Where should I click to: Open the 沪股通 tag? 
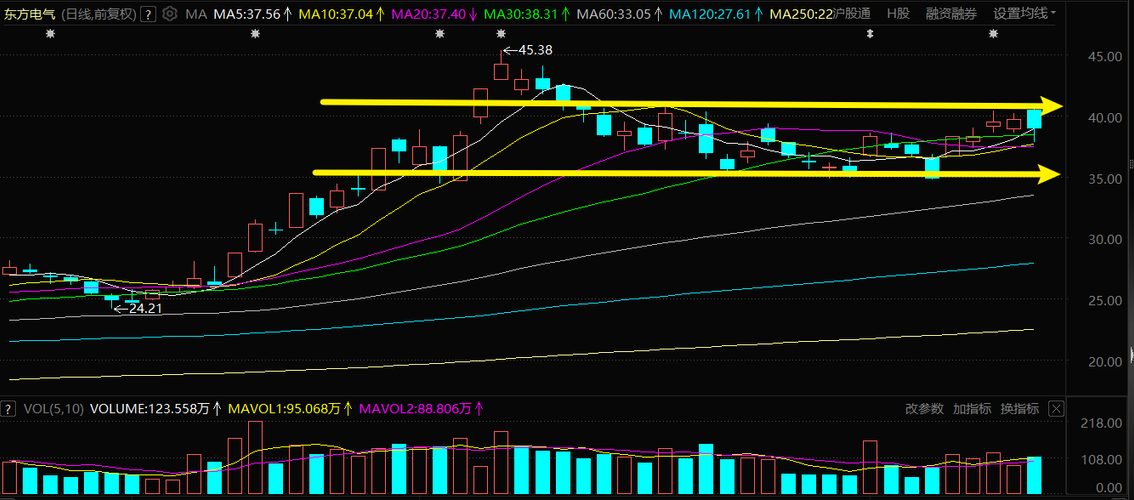[852, 14]
